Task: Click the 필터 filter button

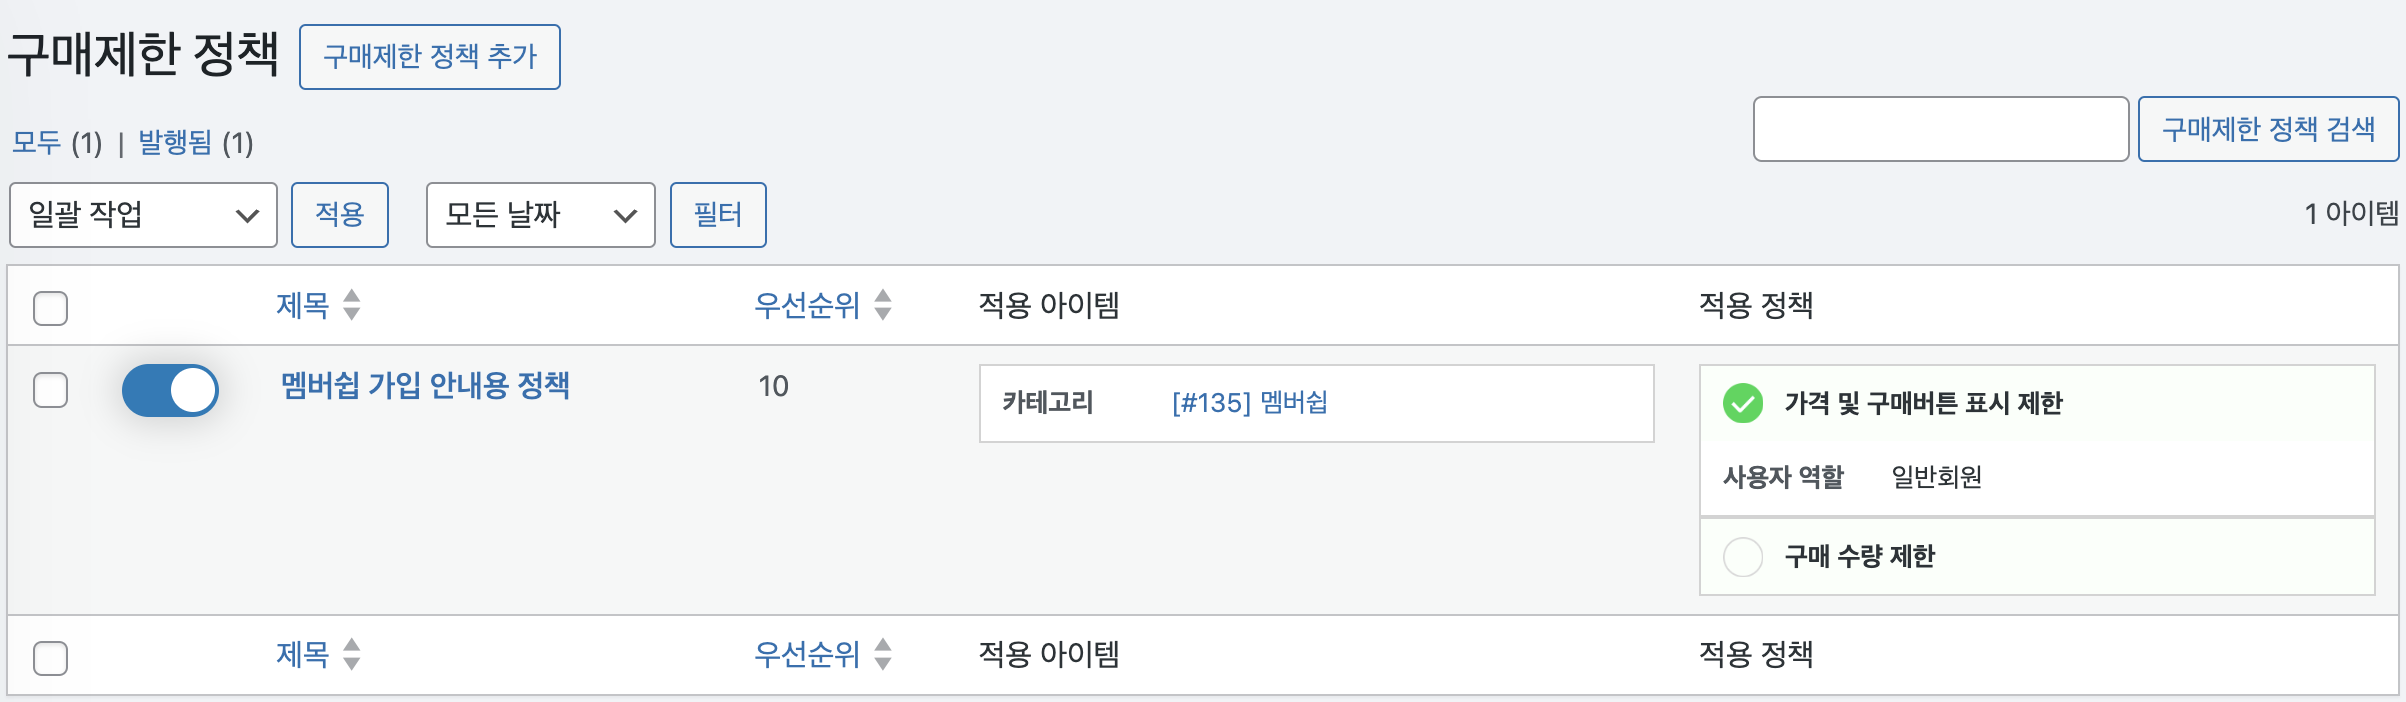Action: (x=717, y=215)
